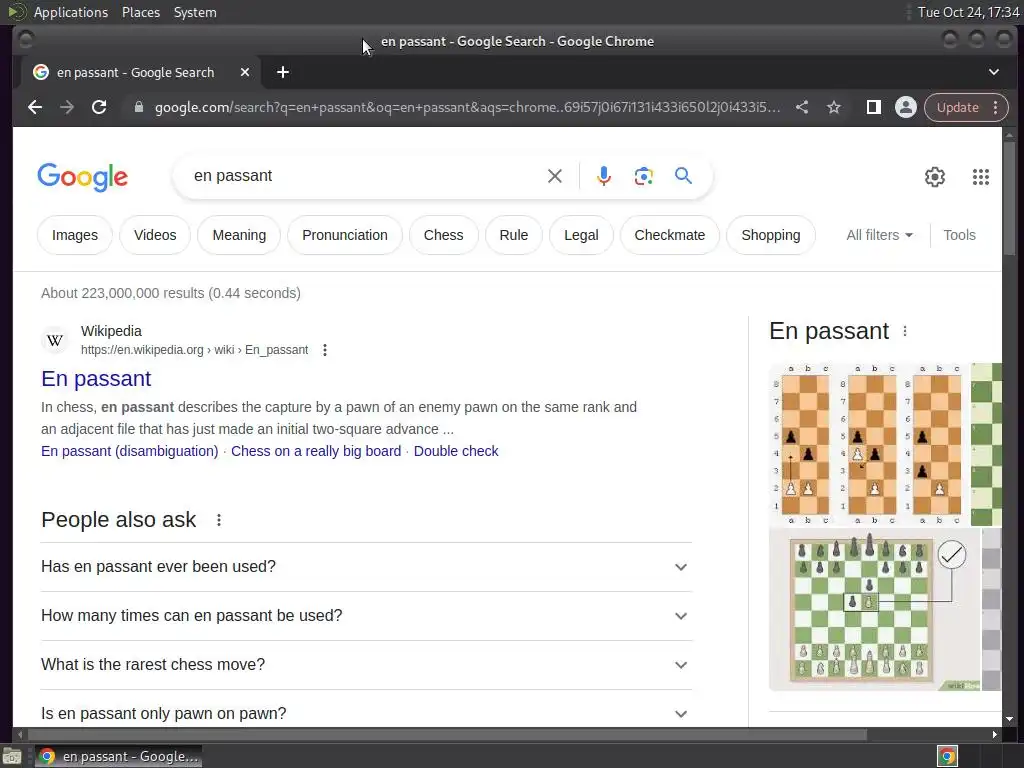The width and height of the screenshot is (1024, 768).
Task: Select the Shopping filter chip
Action: (x=771, y=235)
